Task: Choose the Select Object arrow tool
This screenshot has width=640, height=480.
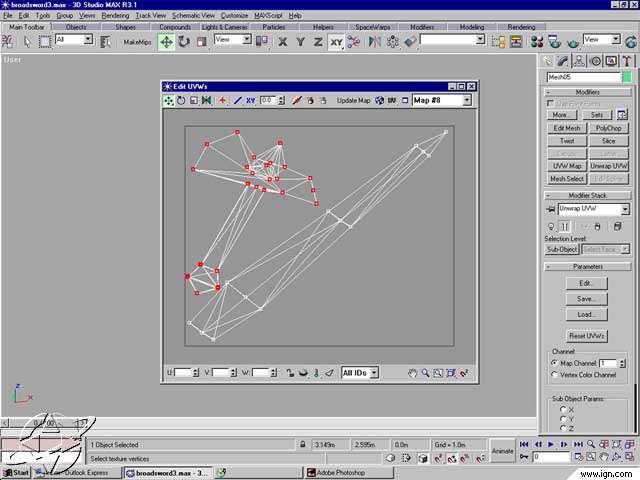Action: 27,42
